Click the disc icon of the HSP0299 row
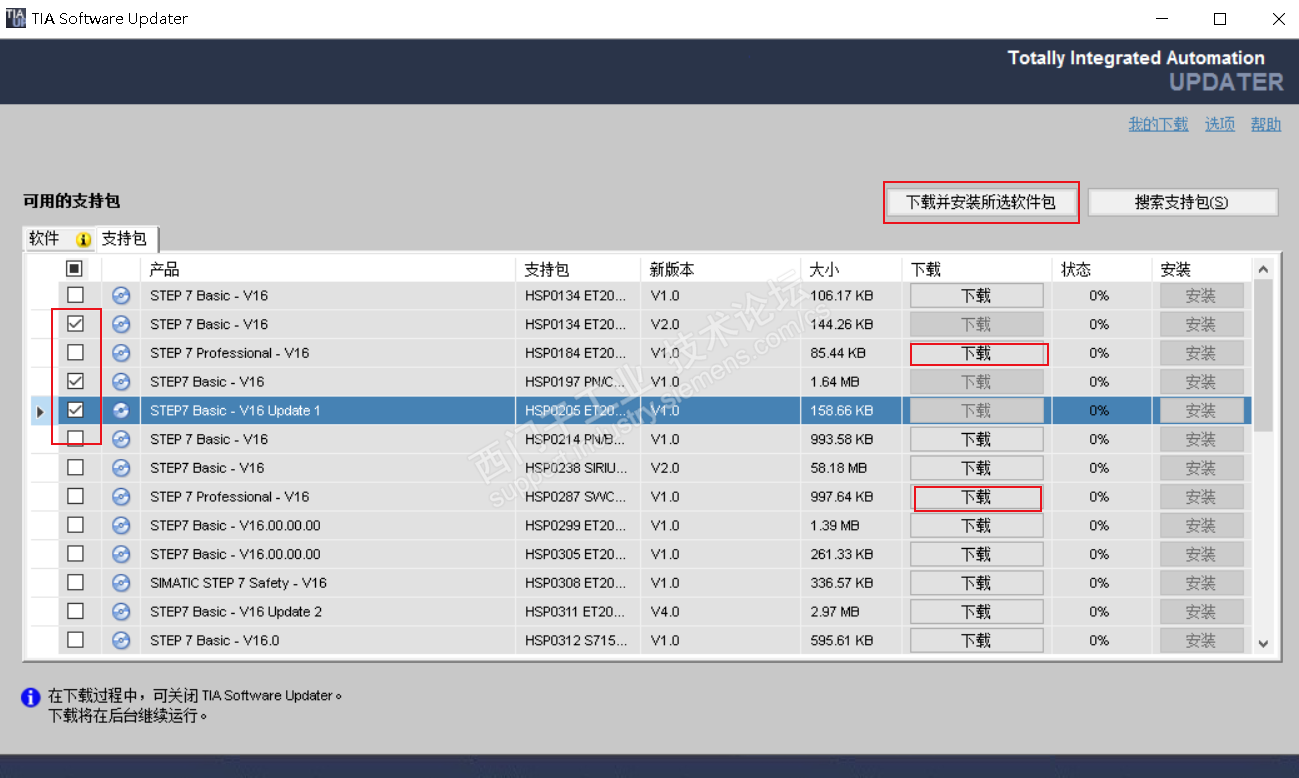Image resolution: width=1299 pixels, height=778 pixels. [121, 525]
